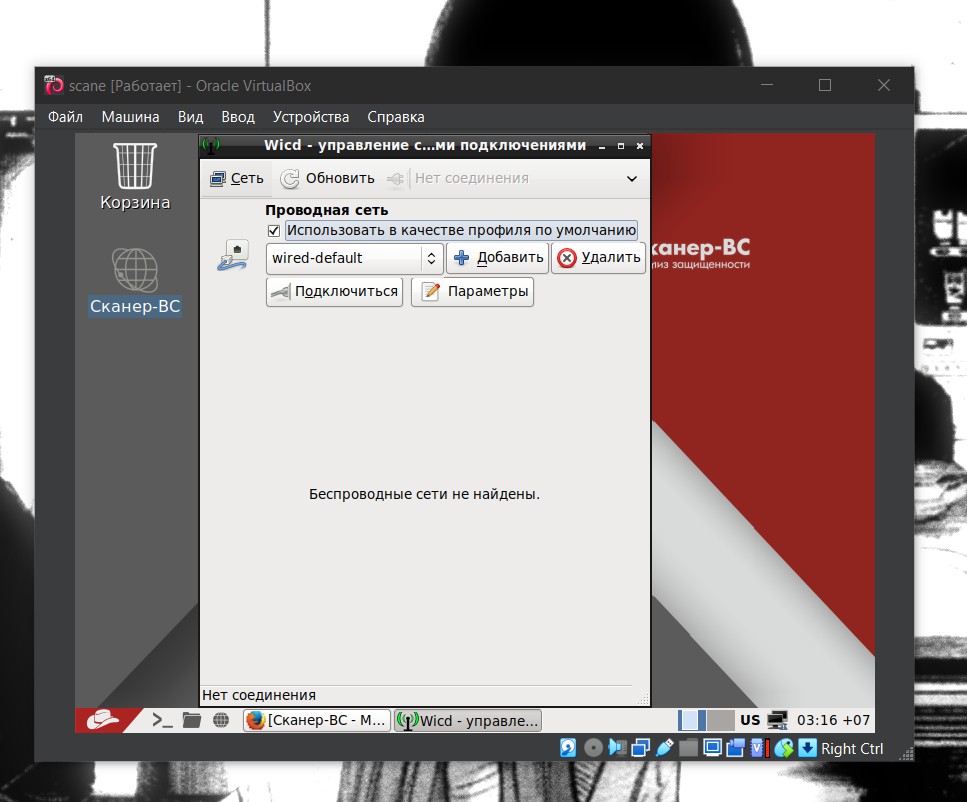Open the Корзина trash icon on the desktop
Image resolution: width=967 pixels, height=802 pixels.
click(x=135, y=176)
